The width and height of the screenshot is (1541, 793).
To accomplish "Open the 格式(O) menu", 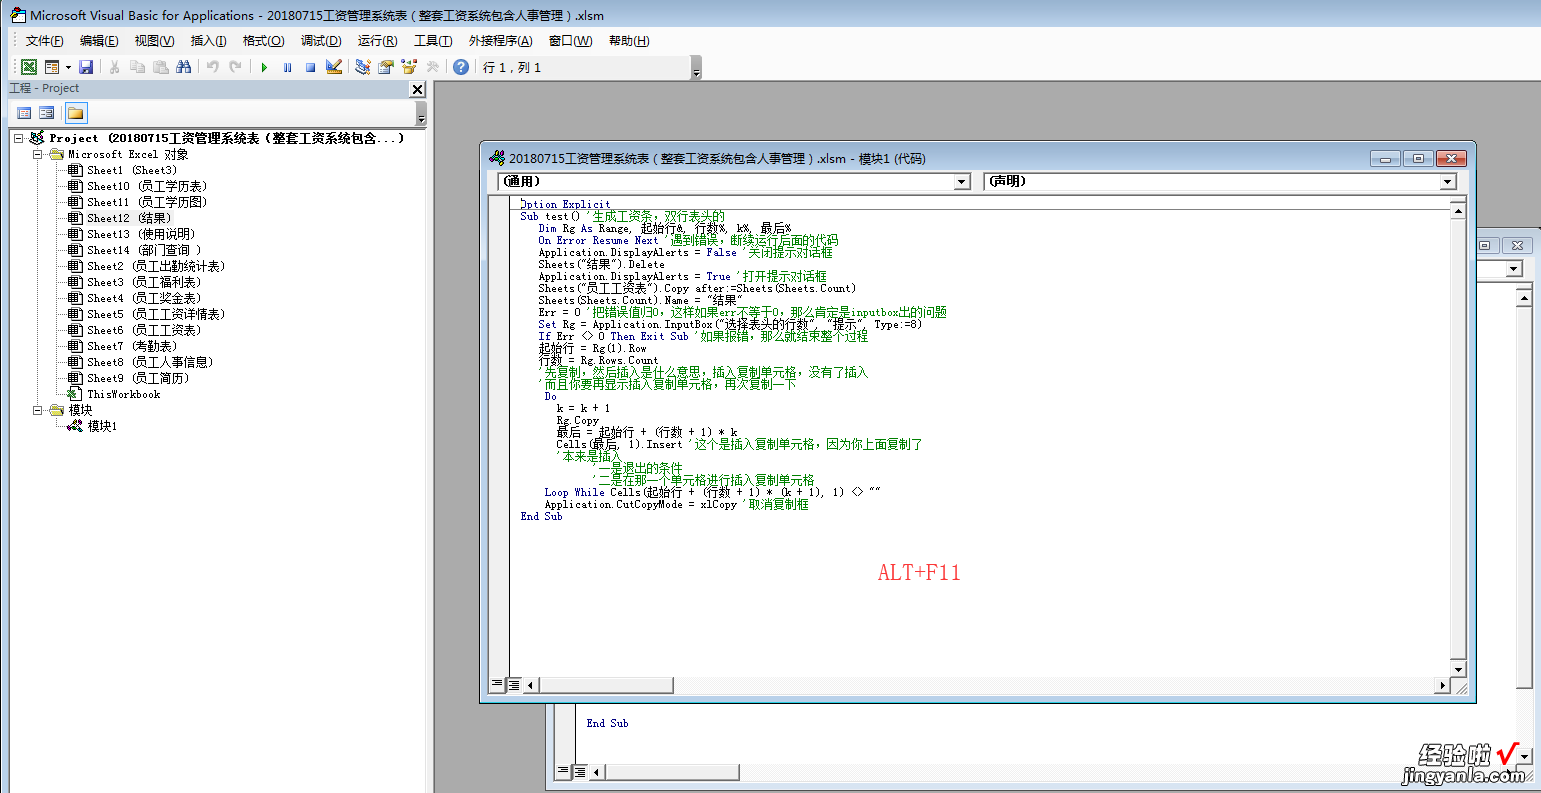I will [264, 41].
